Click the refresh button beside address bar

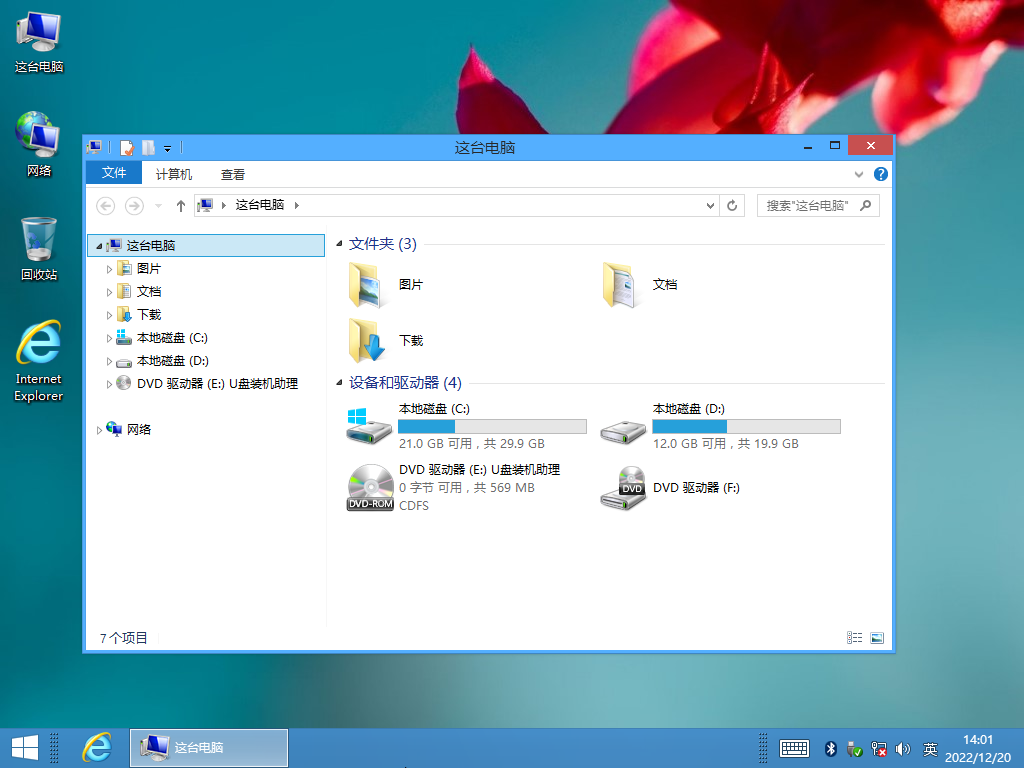click(733, 205)
